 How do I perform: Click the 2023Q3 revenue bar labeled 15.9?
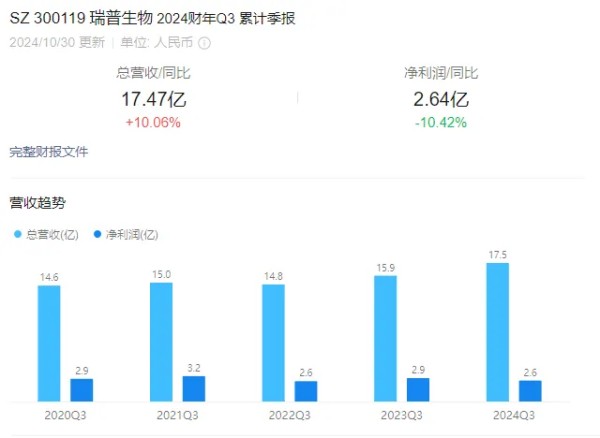point(385,339)
